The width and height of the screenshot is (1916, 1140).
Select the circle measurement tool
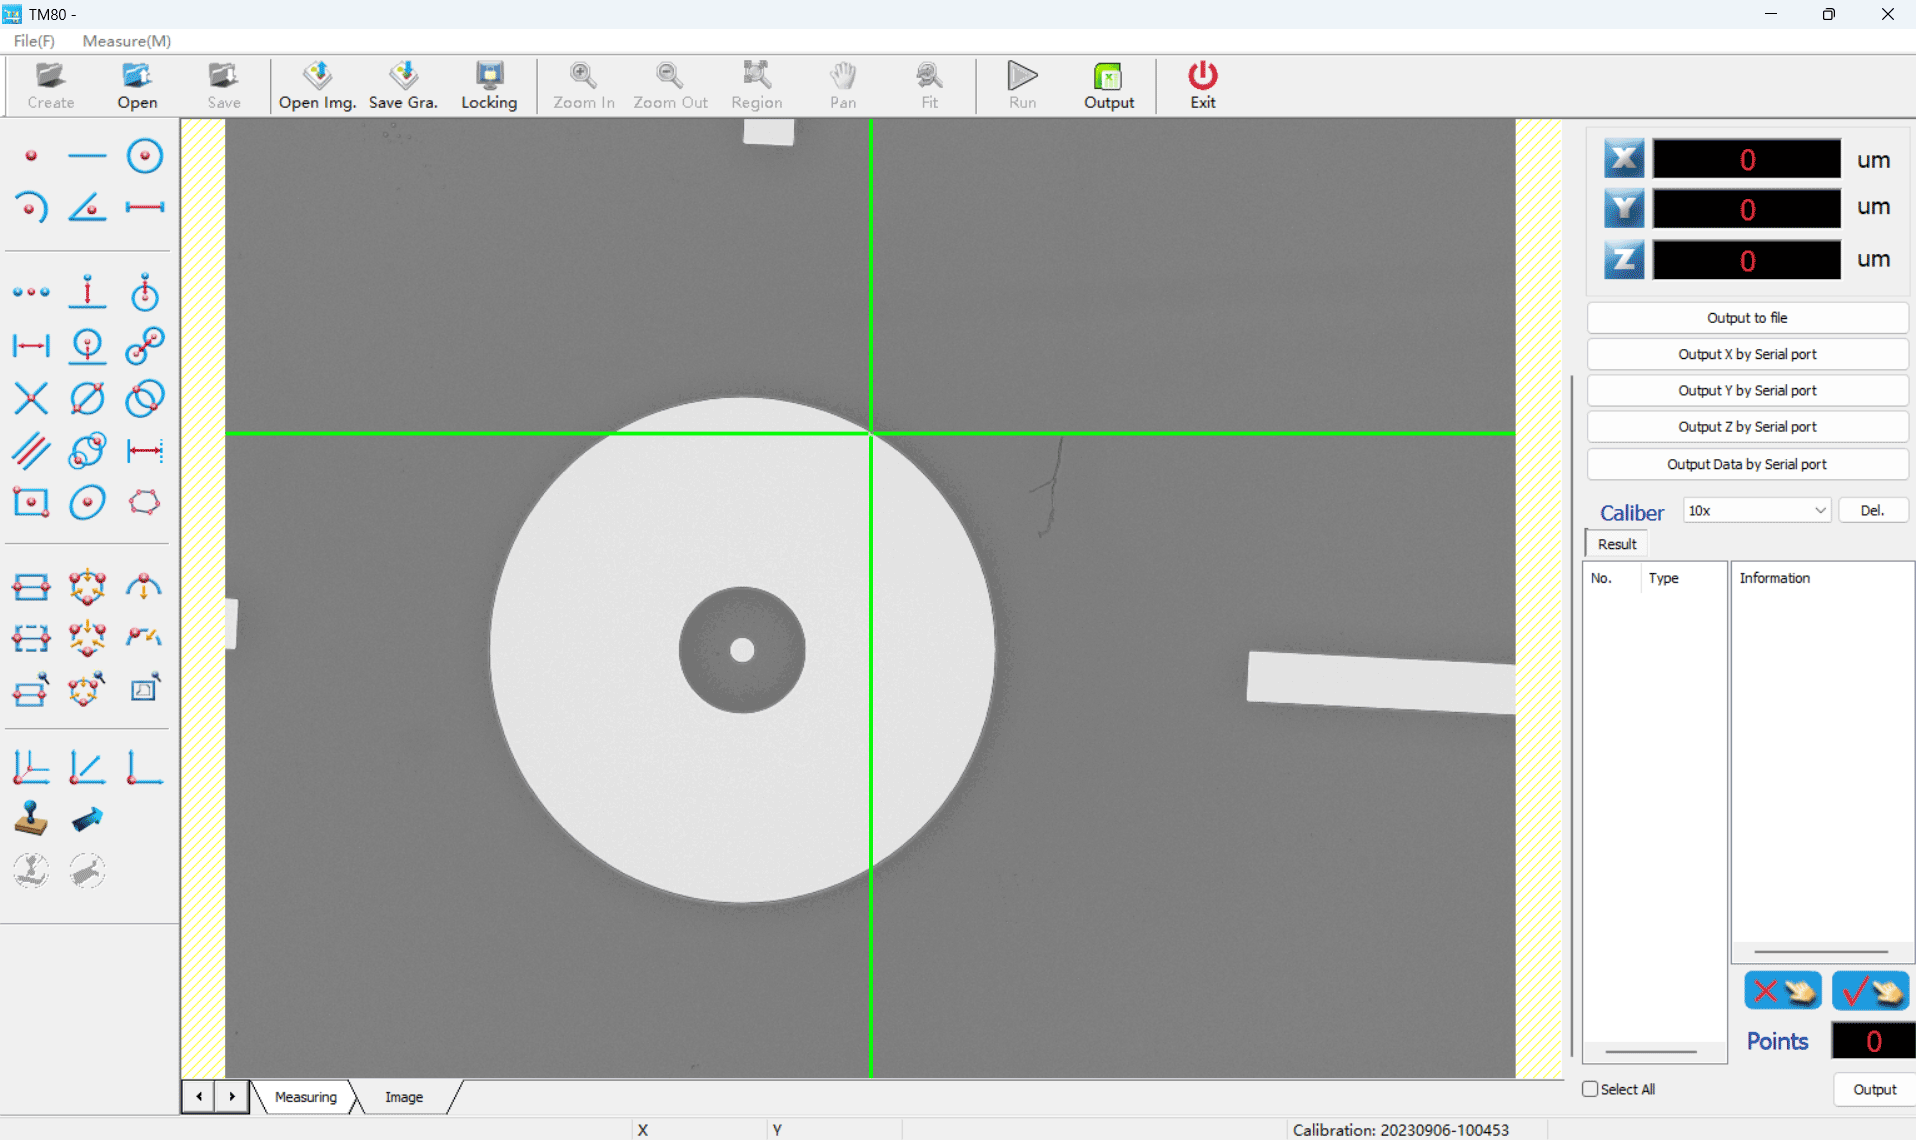point(144,156)
